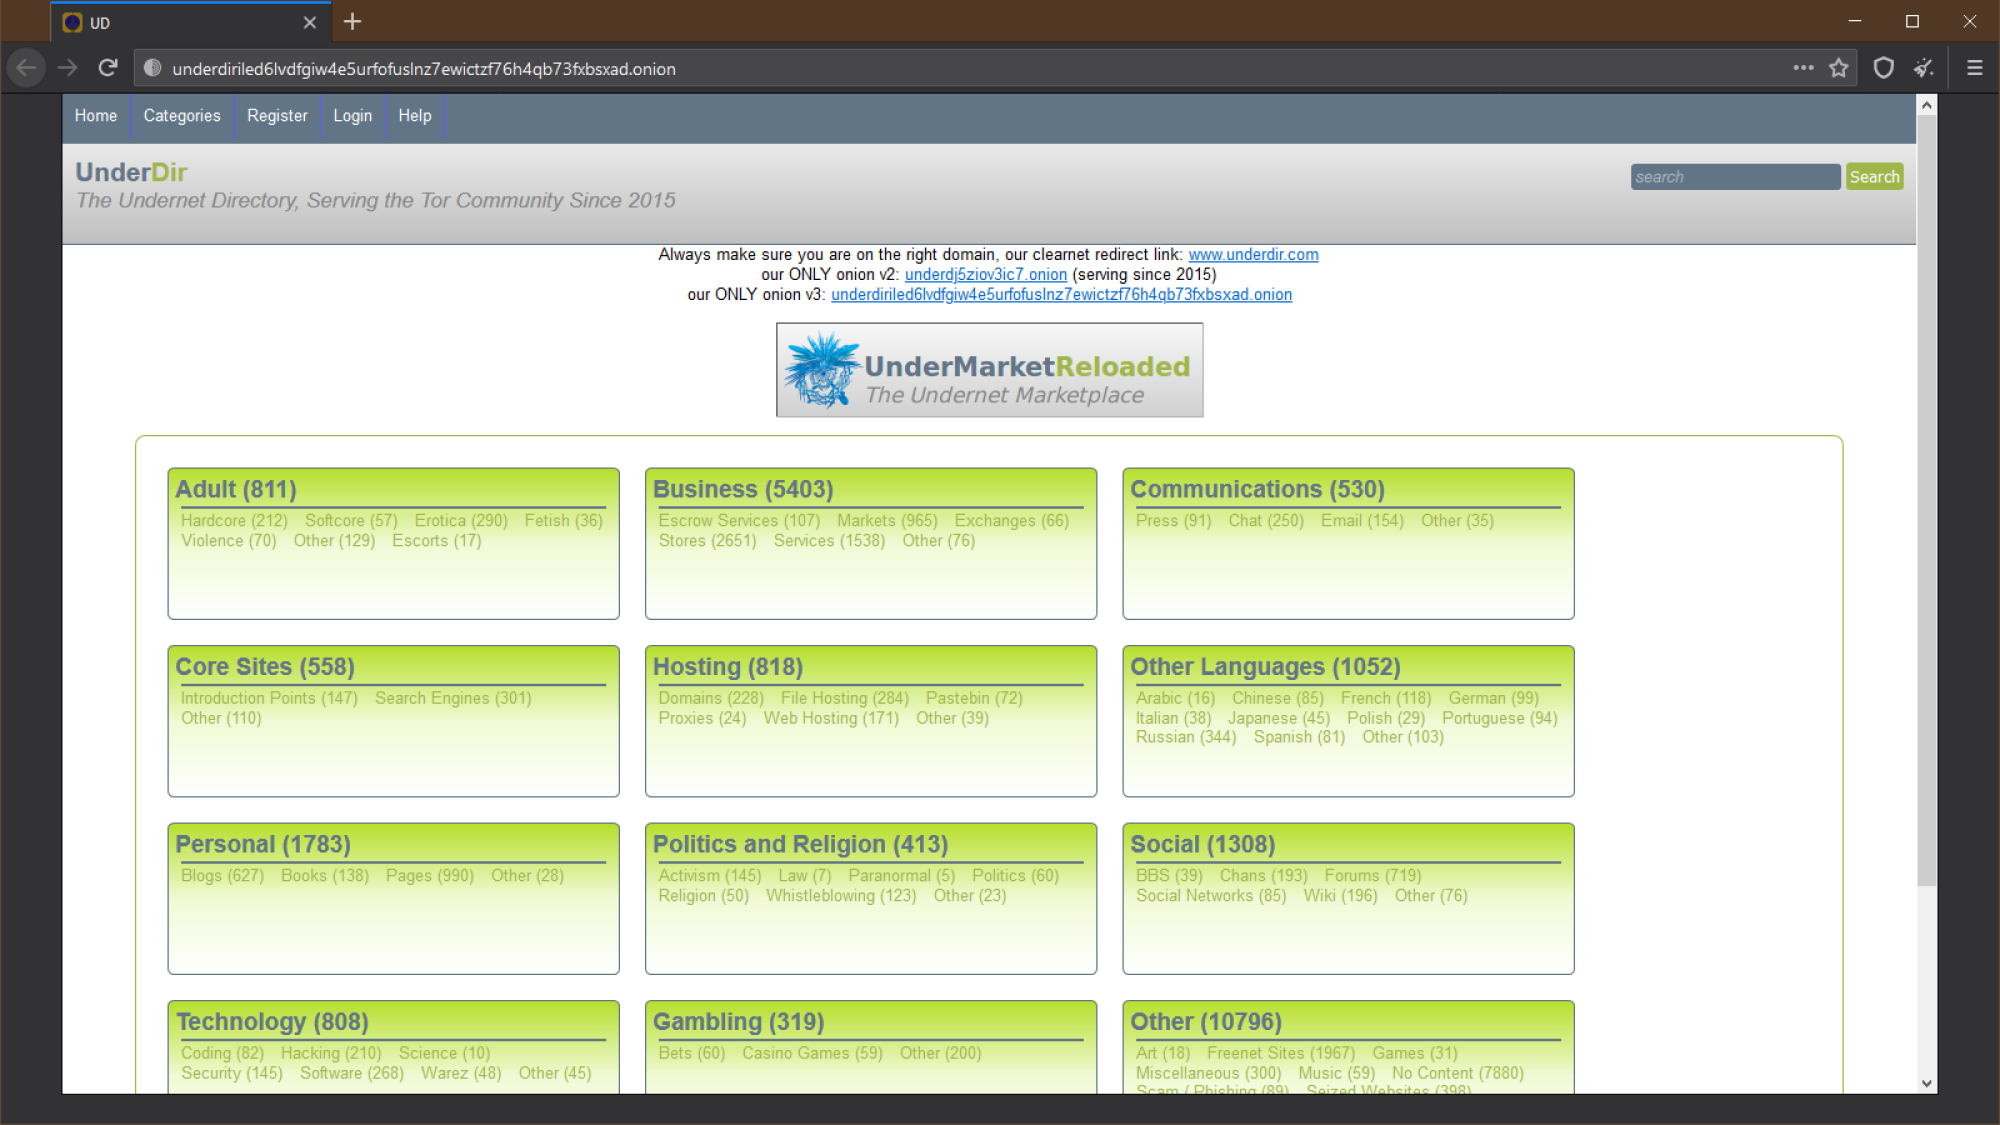Open page actions three-dots menu

(x=1803, y=68)
